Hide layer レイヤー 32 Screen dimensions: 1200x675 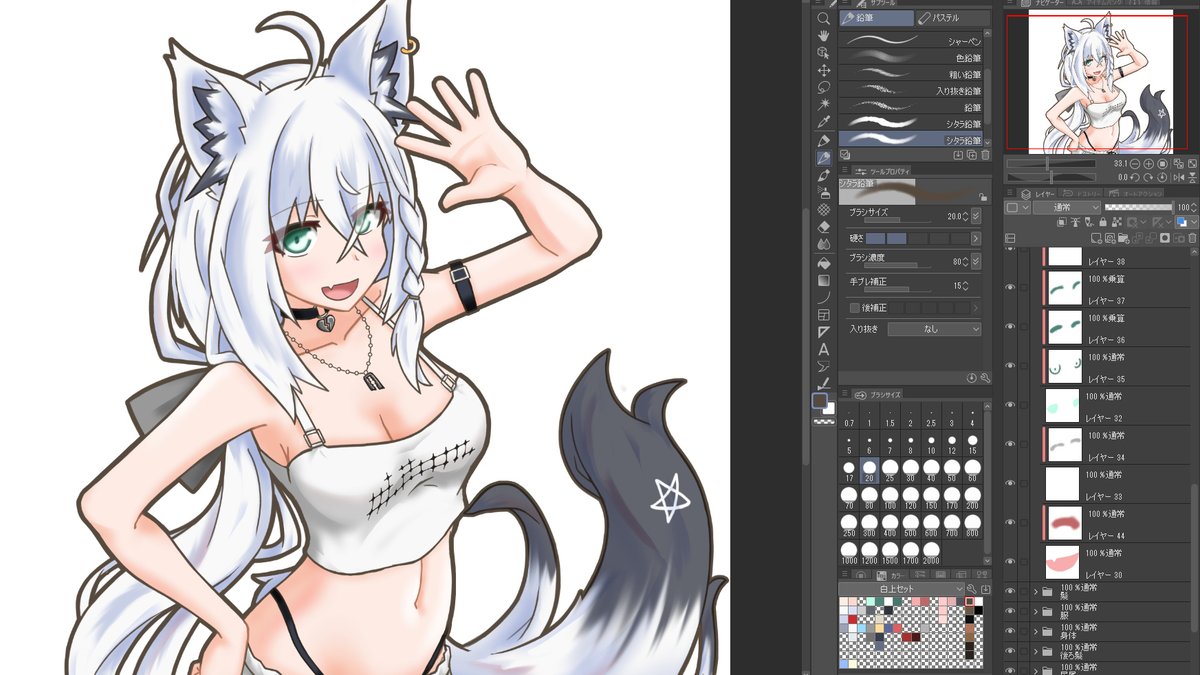click(1010, 404)
